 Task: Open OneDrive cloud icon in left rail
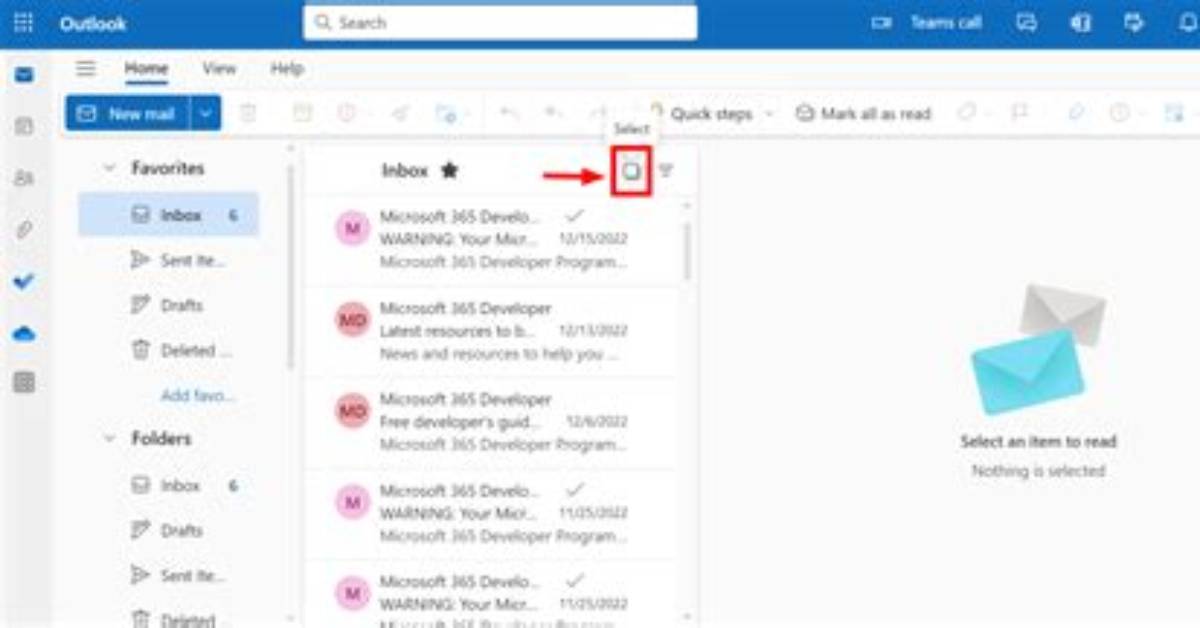click(x=24, y=334)
